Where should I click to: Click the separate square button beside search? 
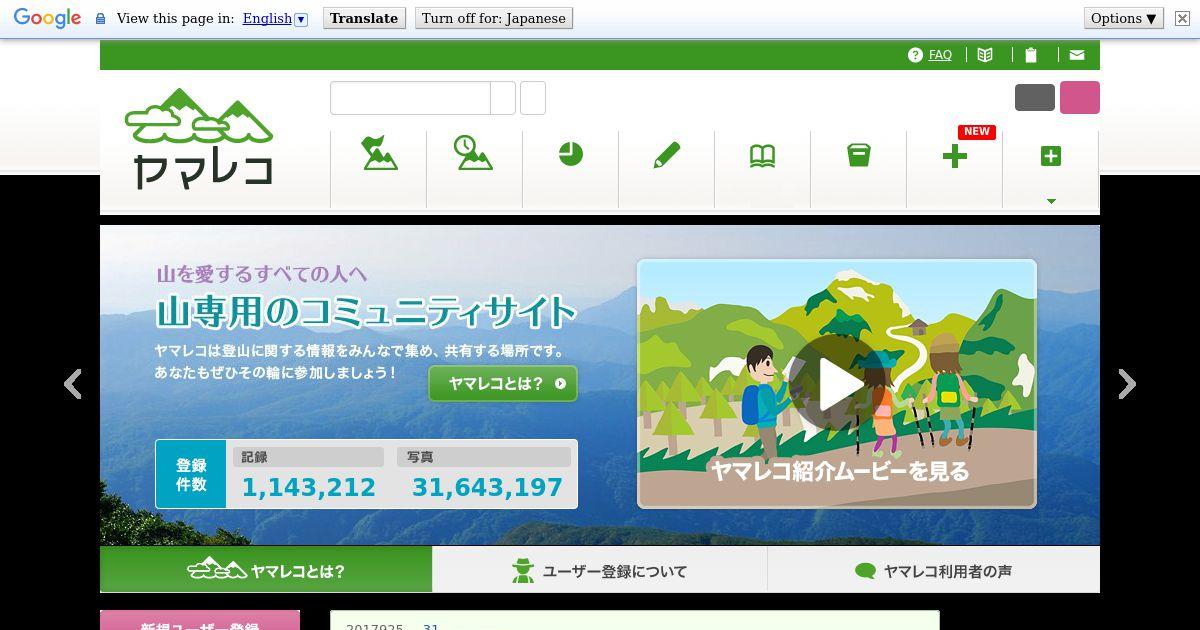533,98
